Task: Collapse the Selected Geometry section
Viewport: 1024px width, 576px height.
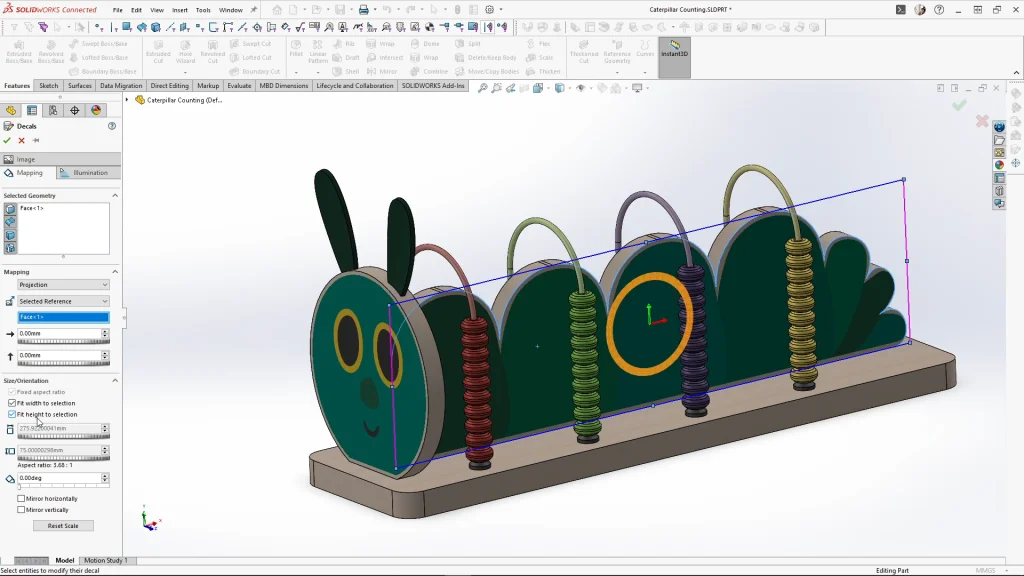Action: 115,196
